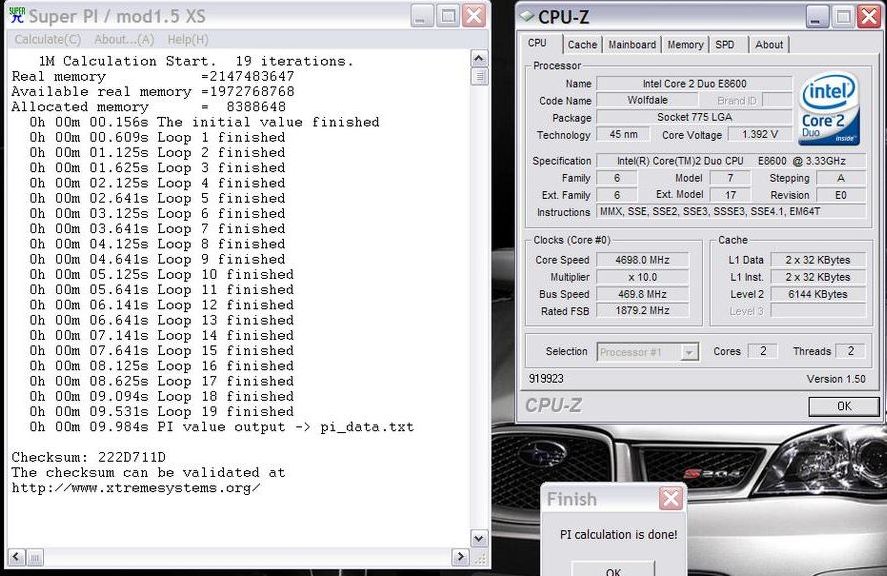Click the right arrow of Super PI horizontal scrollbar
The image size is (887, 576).
click(x=460, y=557)
